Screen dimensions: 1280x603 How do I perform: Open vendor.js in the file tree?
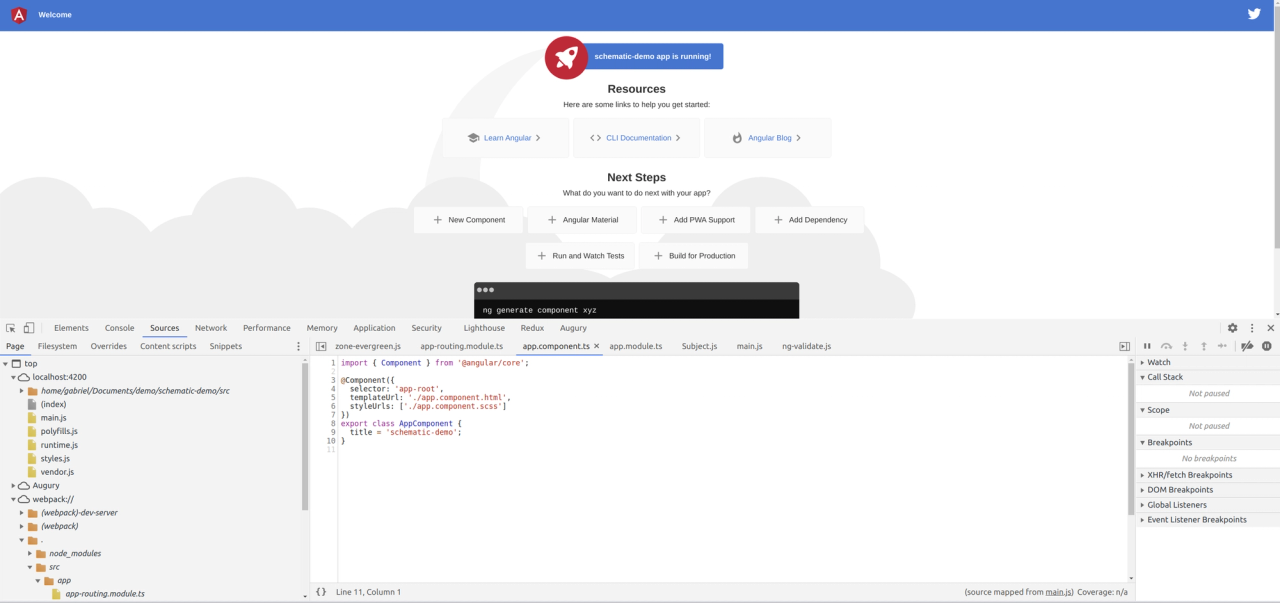57,472
